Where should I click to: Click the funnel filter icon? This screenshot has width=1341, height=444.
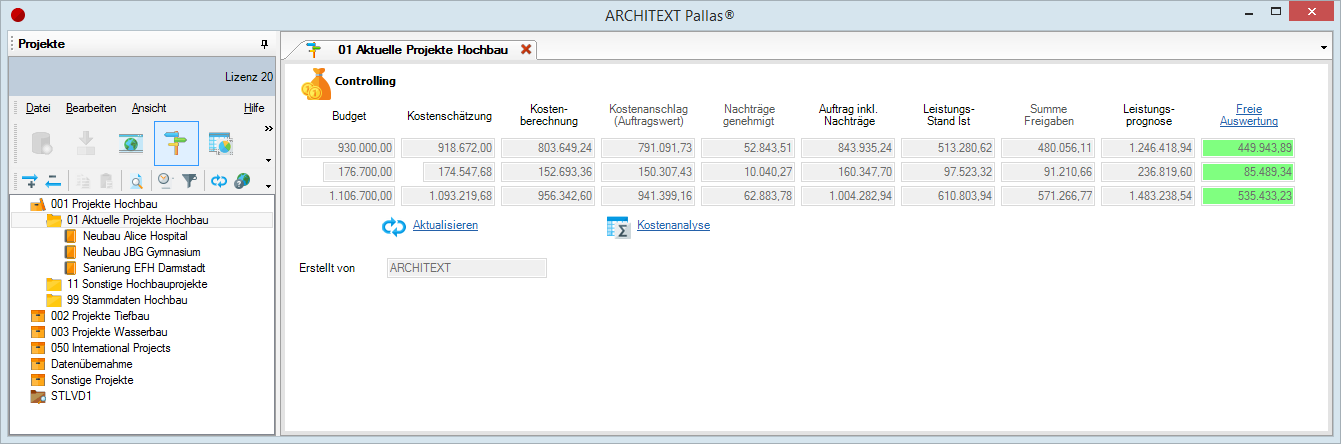[x=189, y=181]
